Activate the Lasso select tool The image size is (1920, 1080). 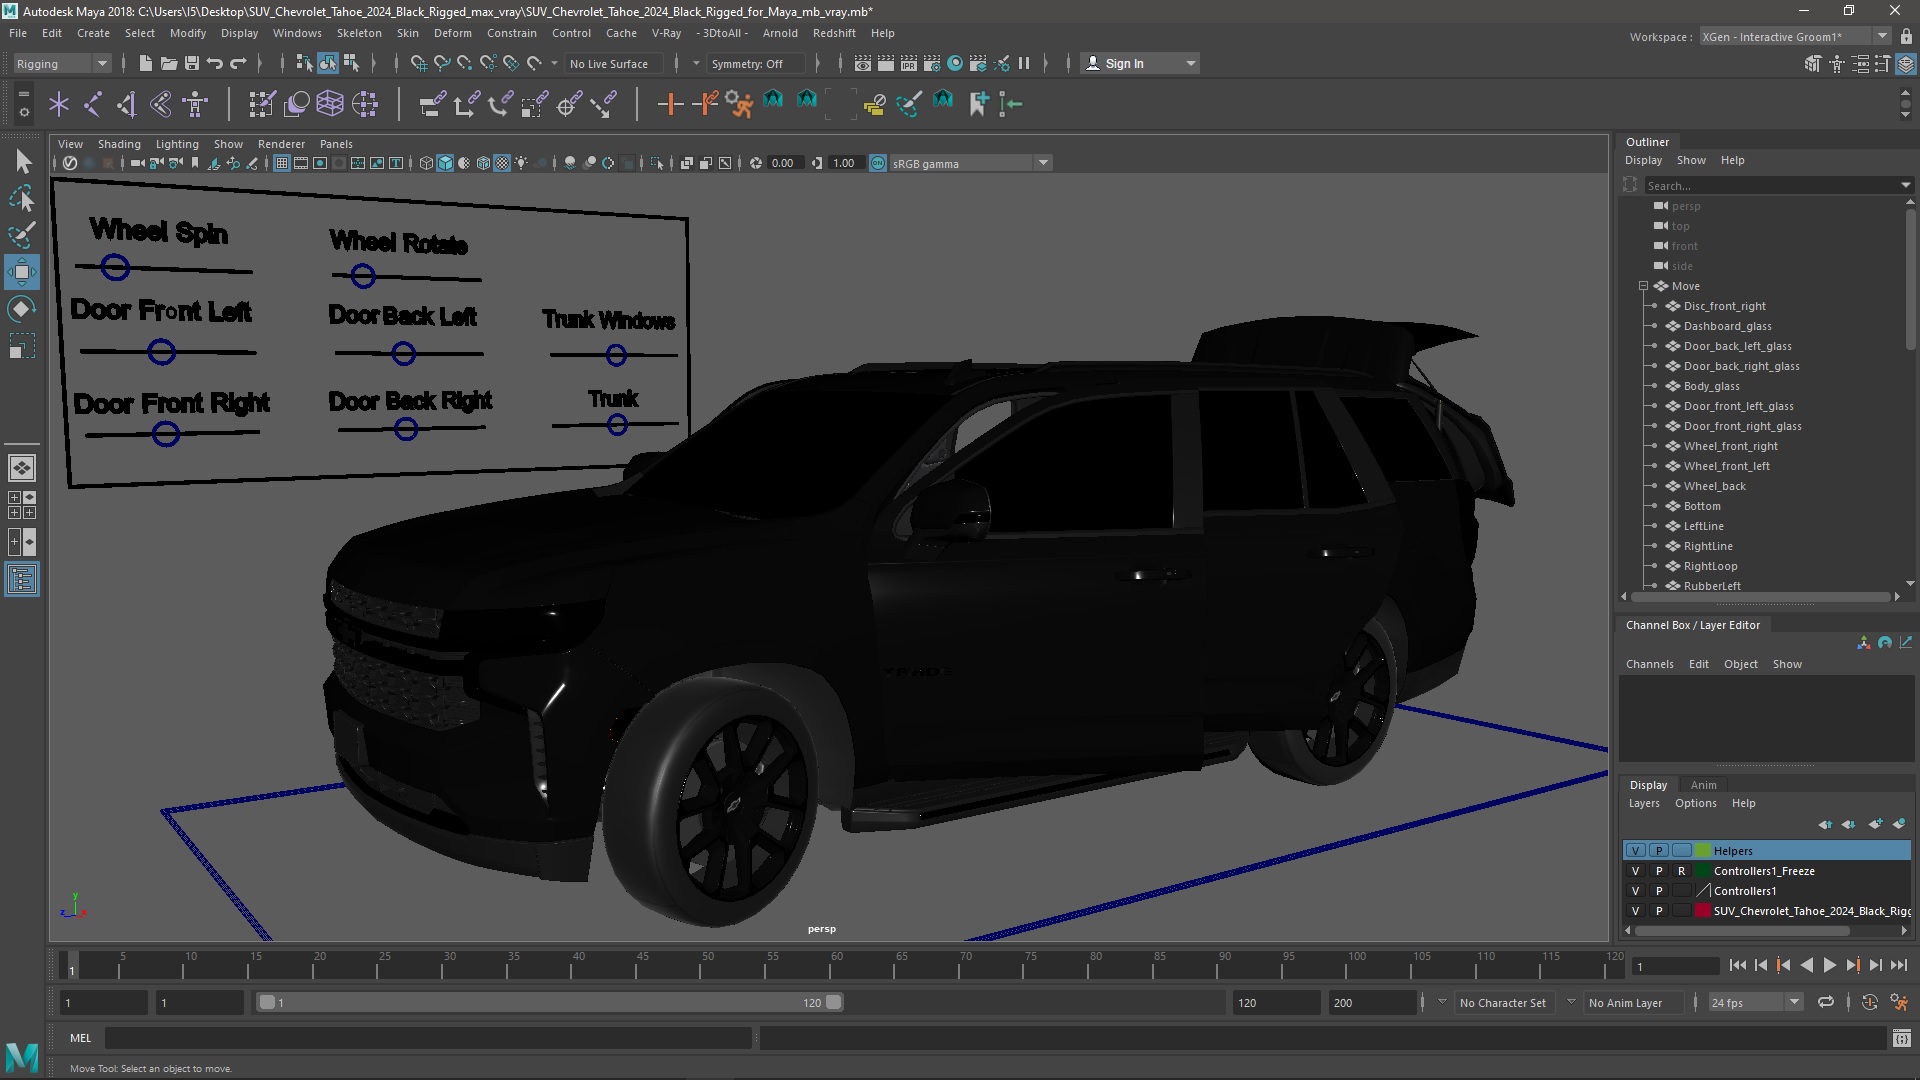(x=22, y=199)
